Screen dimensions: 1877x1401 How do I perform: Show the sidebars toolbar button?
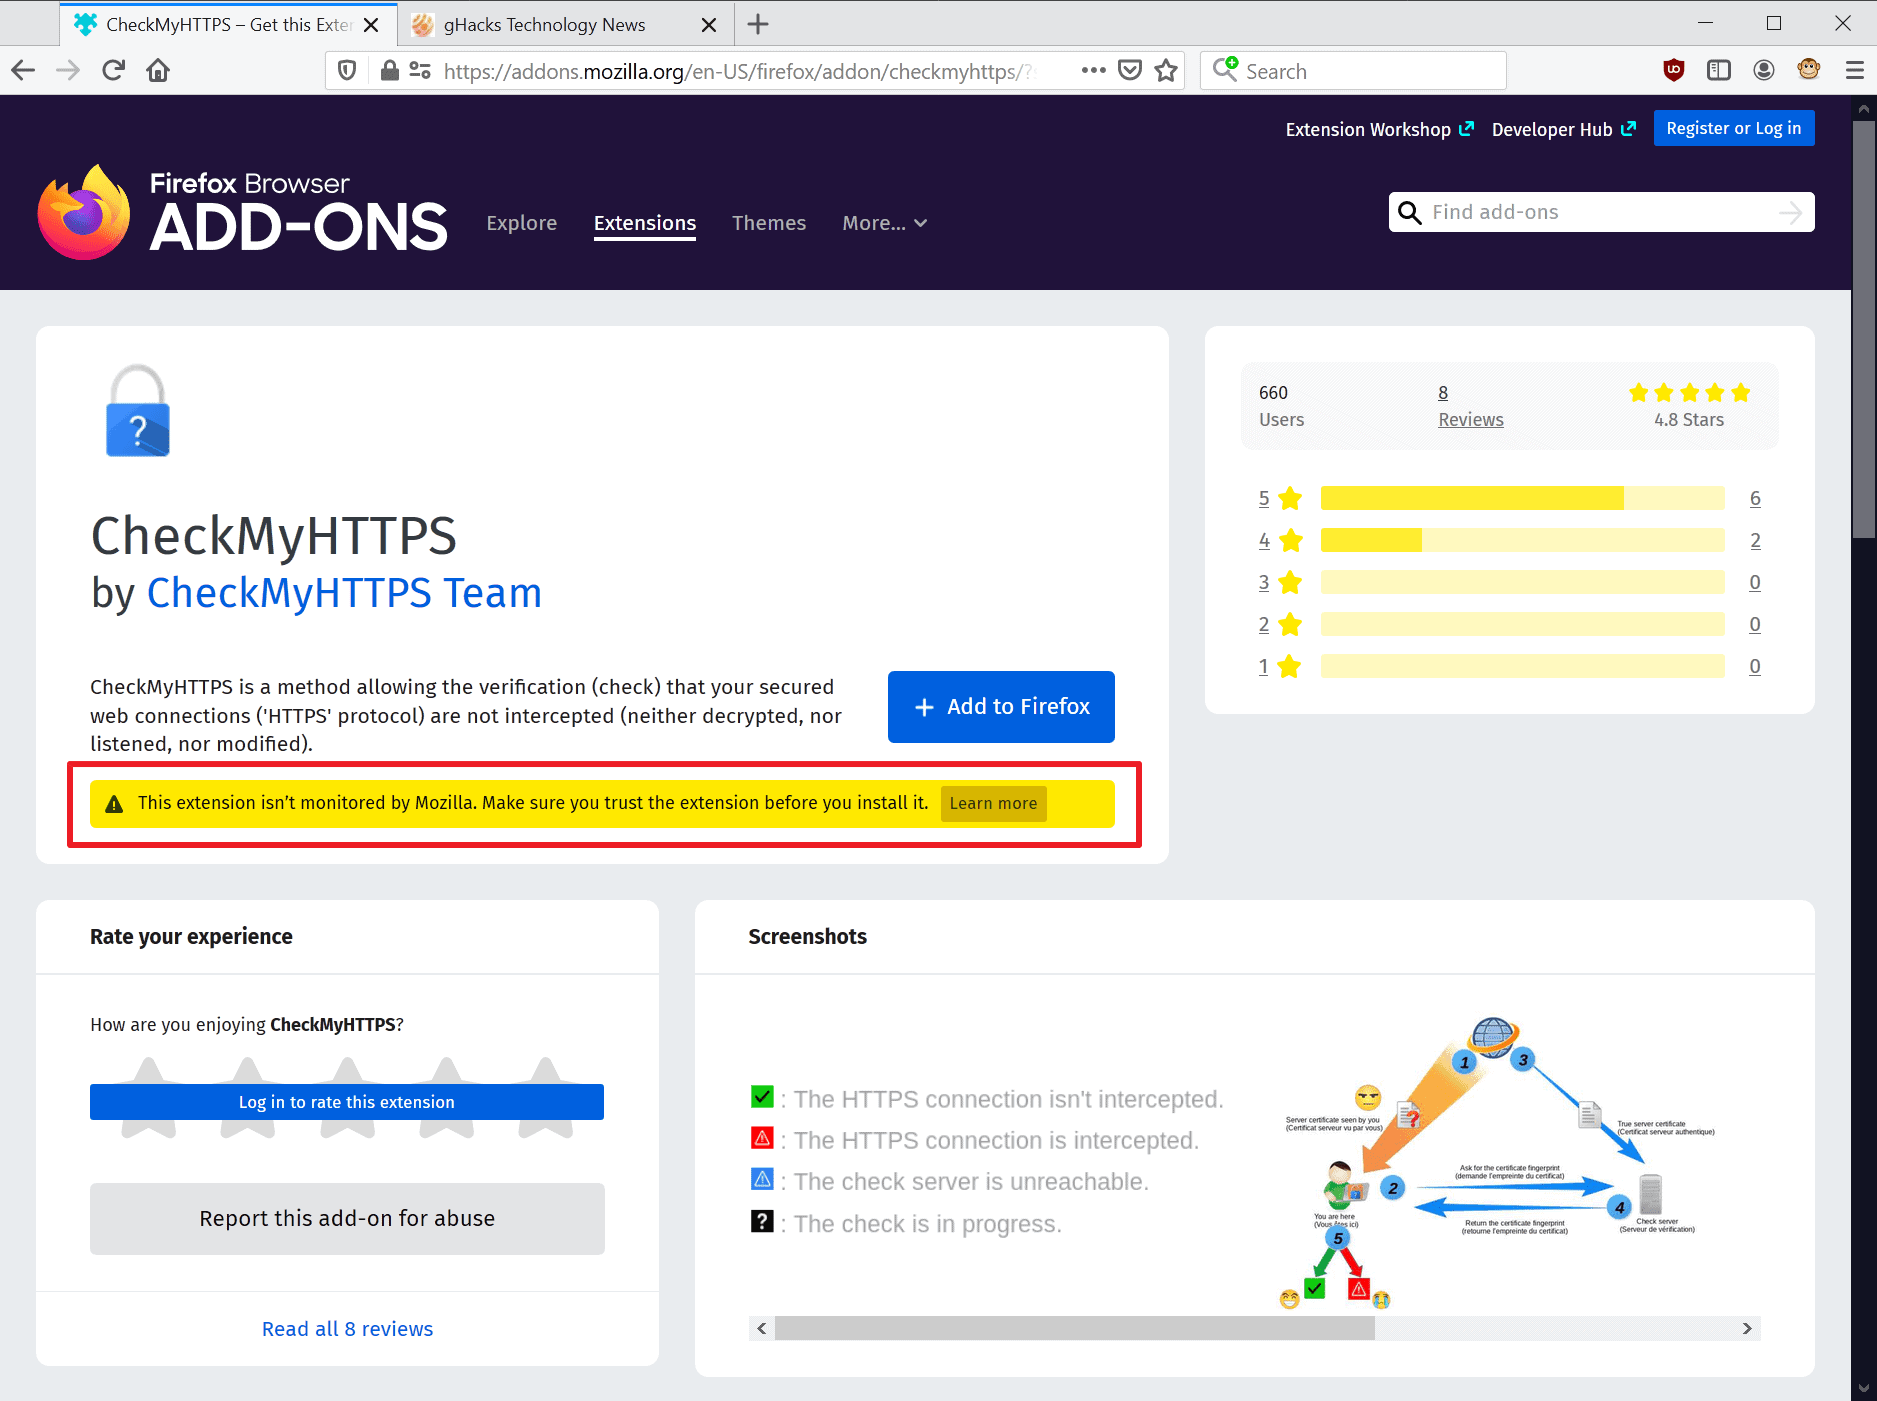(x=1719, y=70)
